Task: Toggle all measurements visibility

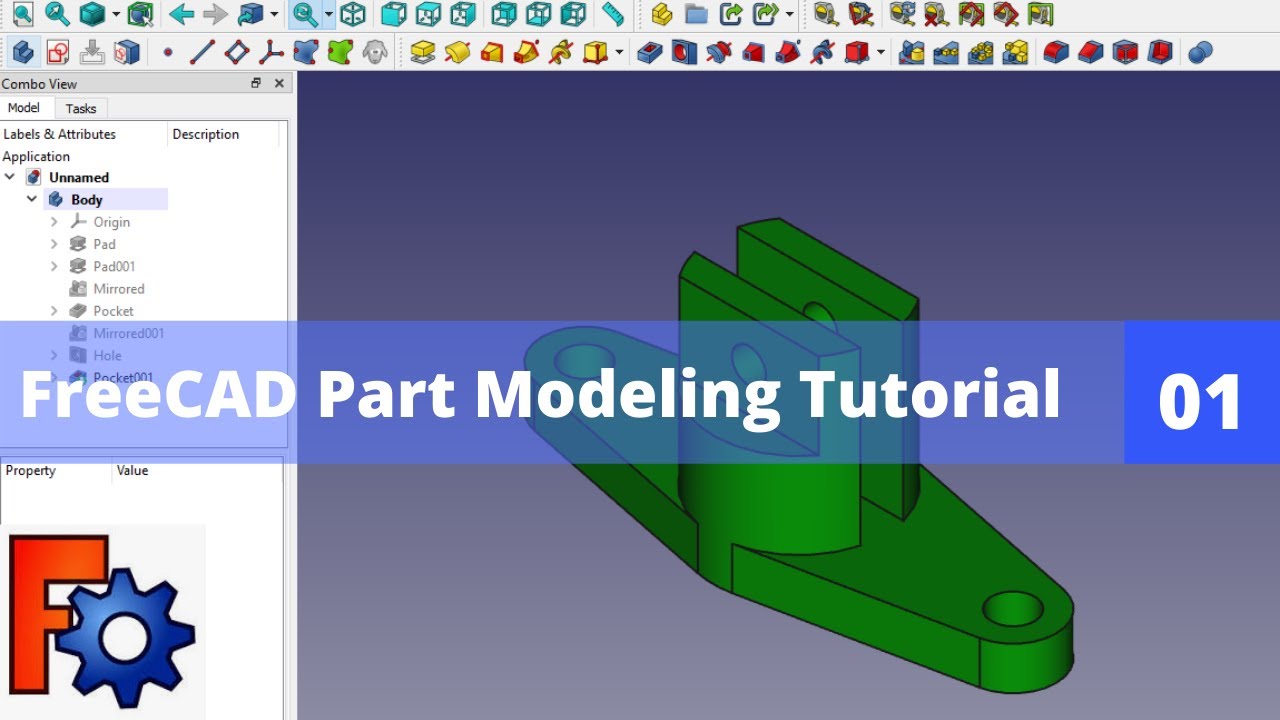Action: 971,14
